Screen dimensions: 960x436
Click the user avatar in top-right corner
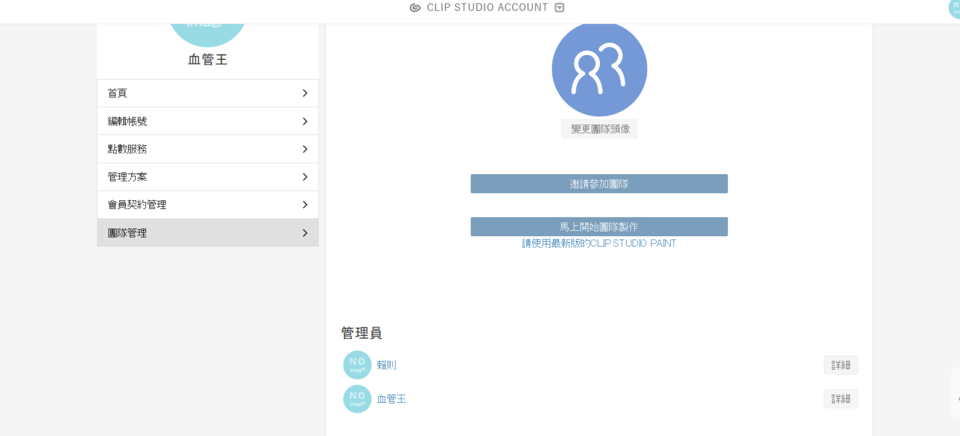tap(954, 8)
